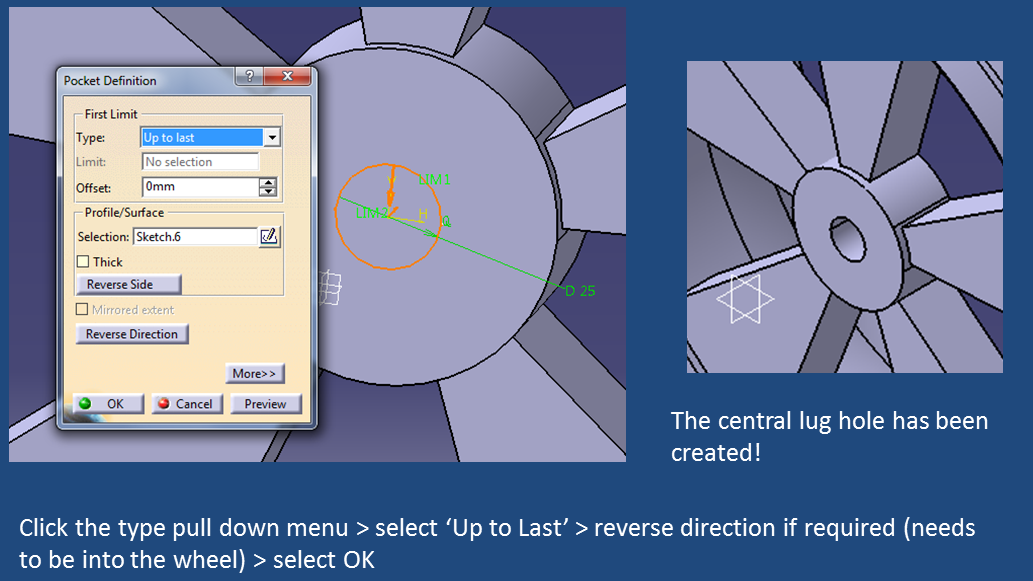Click the Preview button

pyautogui.click(x=266, y=403)
